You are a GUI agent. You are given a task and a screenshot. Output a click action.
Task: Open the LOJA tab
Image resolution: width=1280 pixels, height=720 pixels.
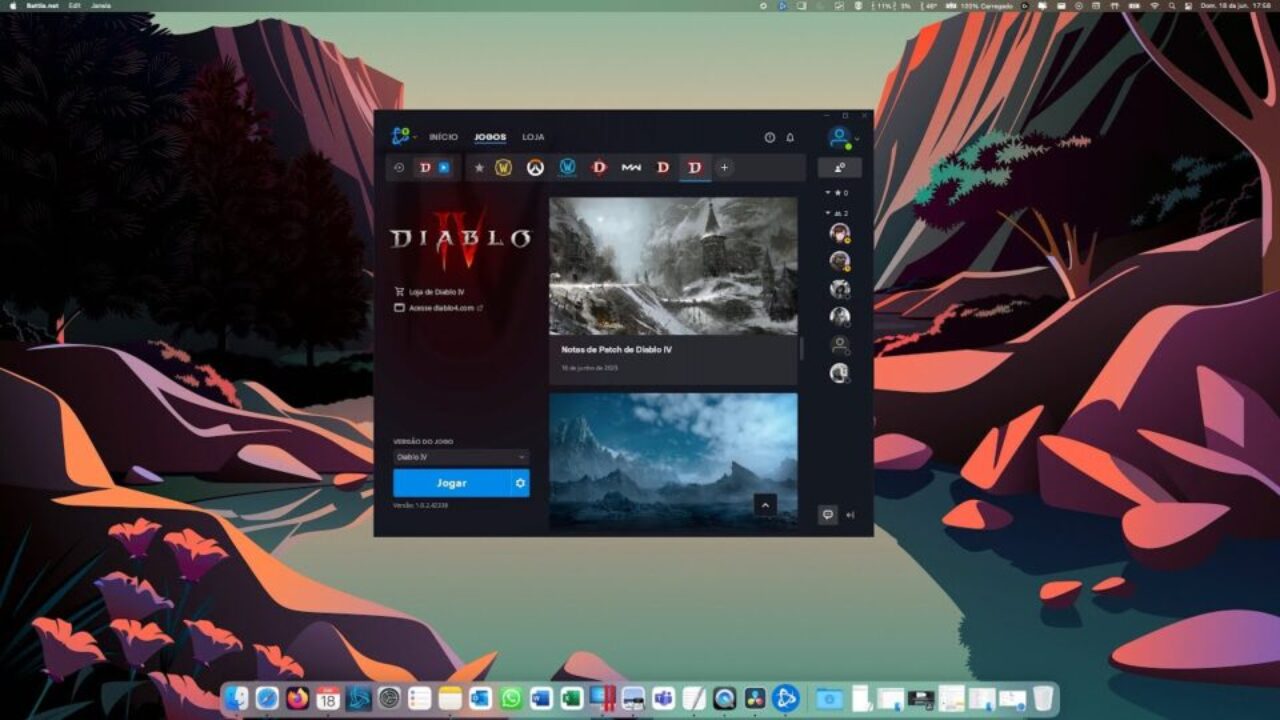pos(533,137)
